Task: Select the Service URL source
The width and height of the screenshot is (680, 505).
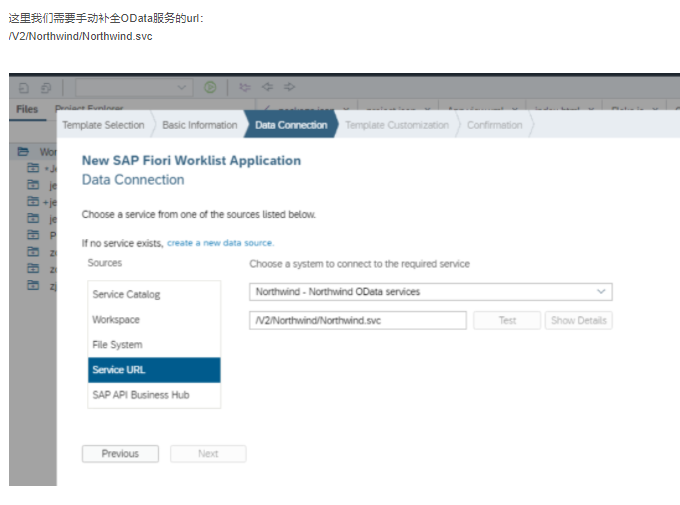Action: 154,370
